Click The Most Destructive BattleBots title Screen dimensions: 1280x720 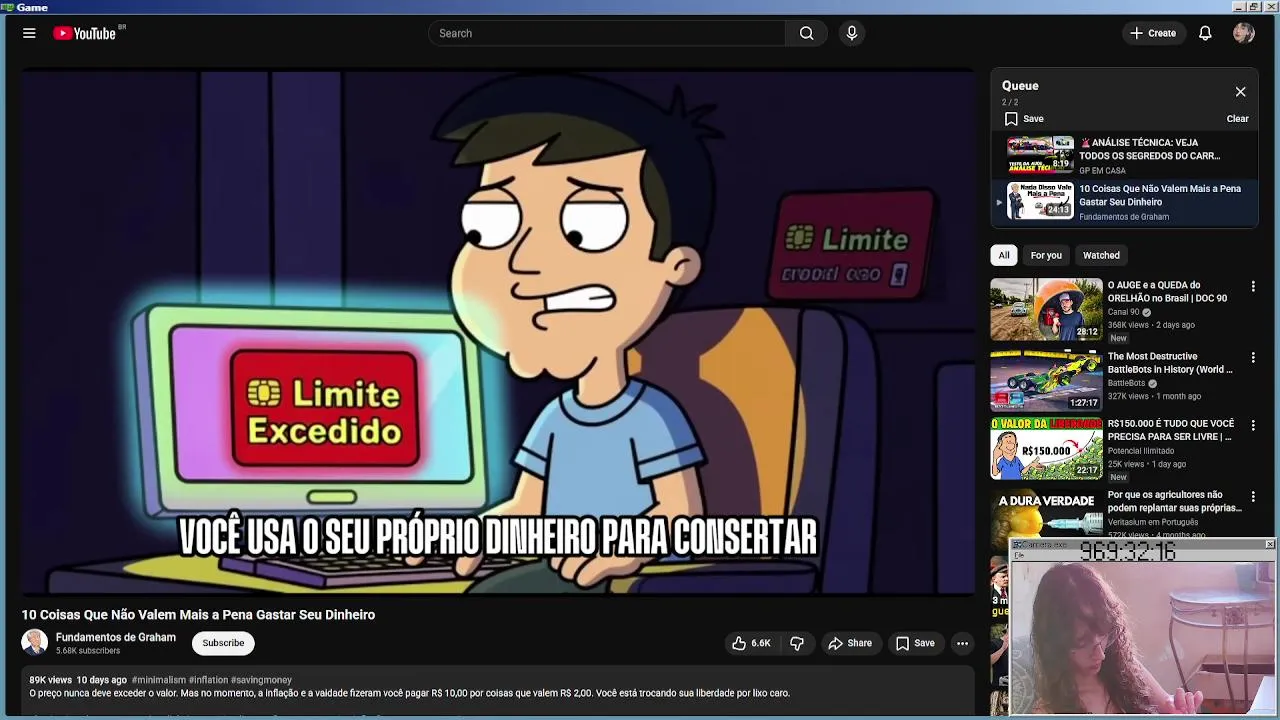(x=1170, y=363)
